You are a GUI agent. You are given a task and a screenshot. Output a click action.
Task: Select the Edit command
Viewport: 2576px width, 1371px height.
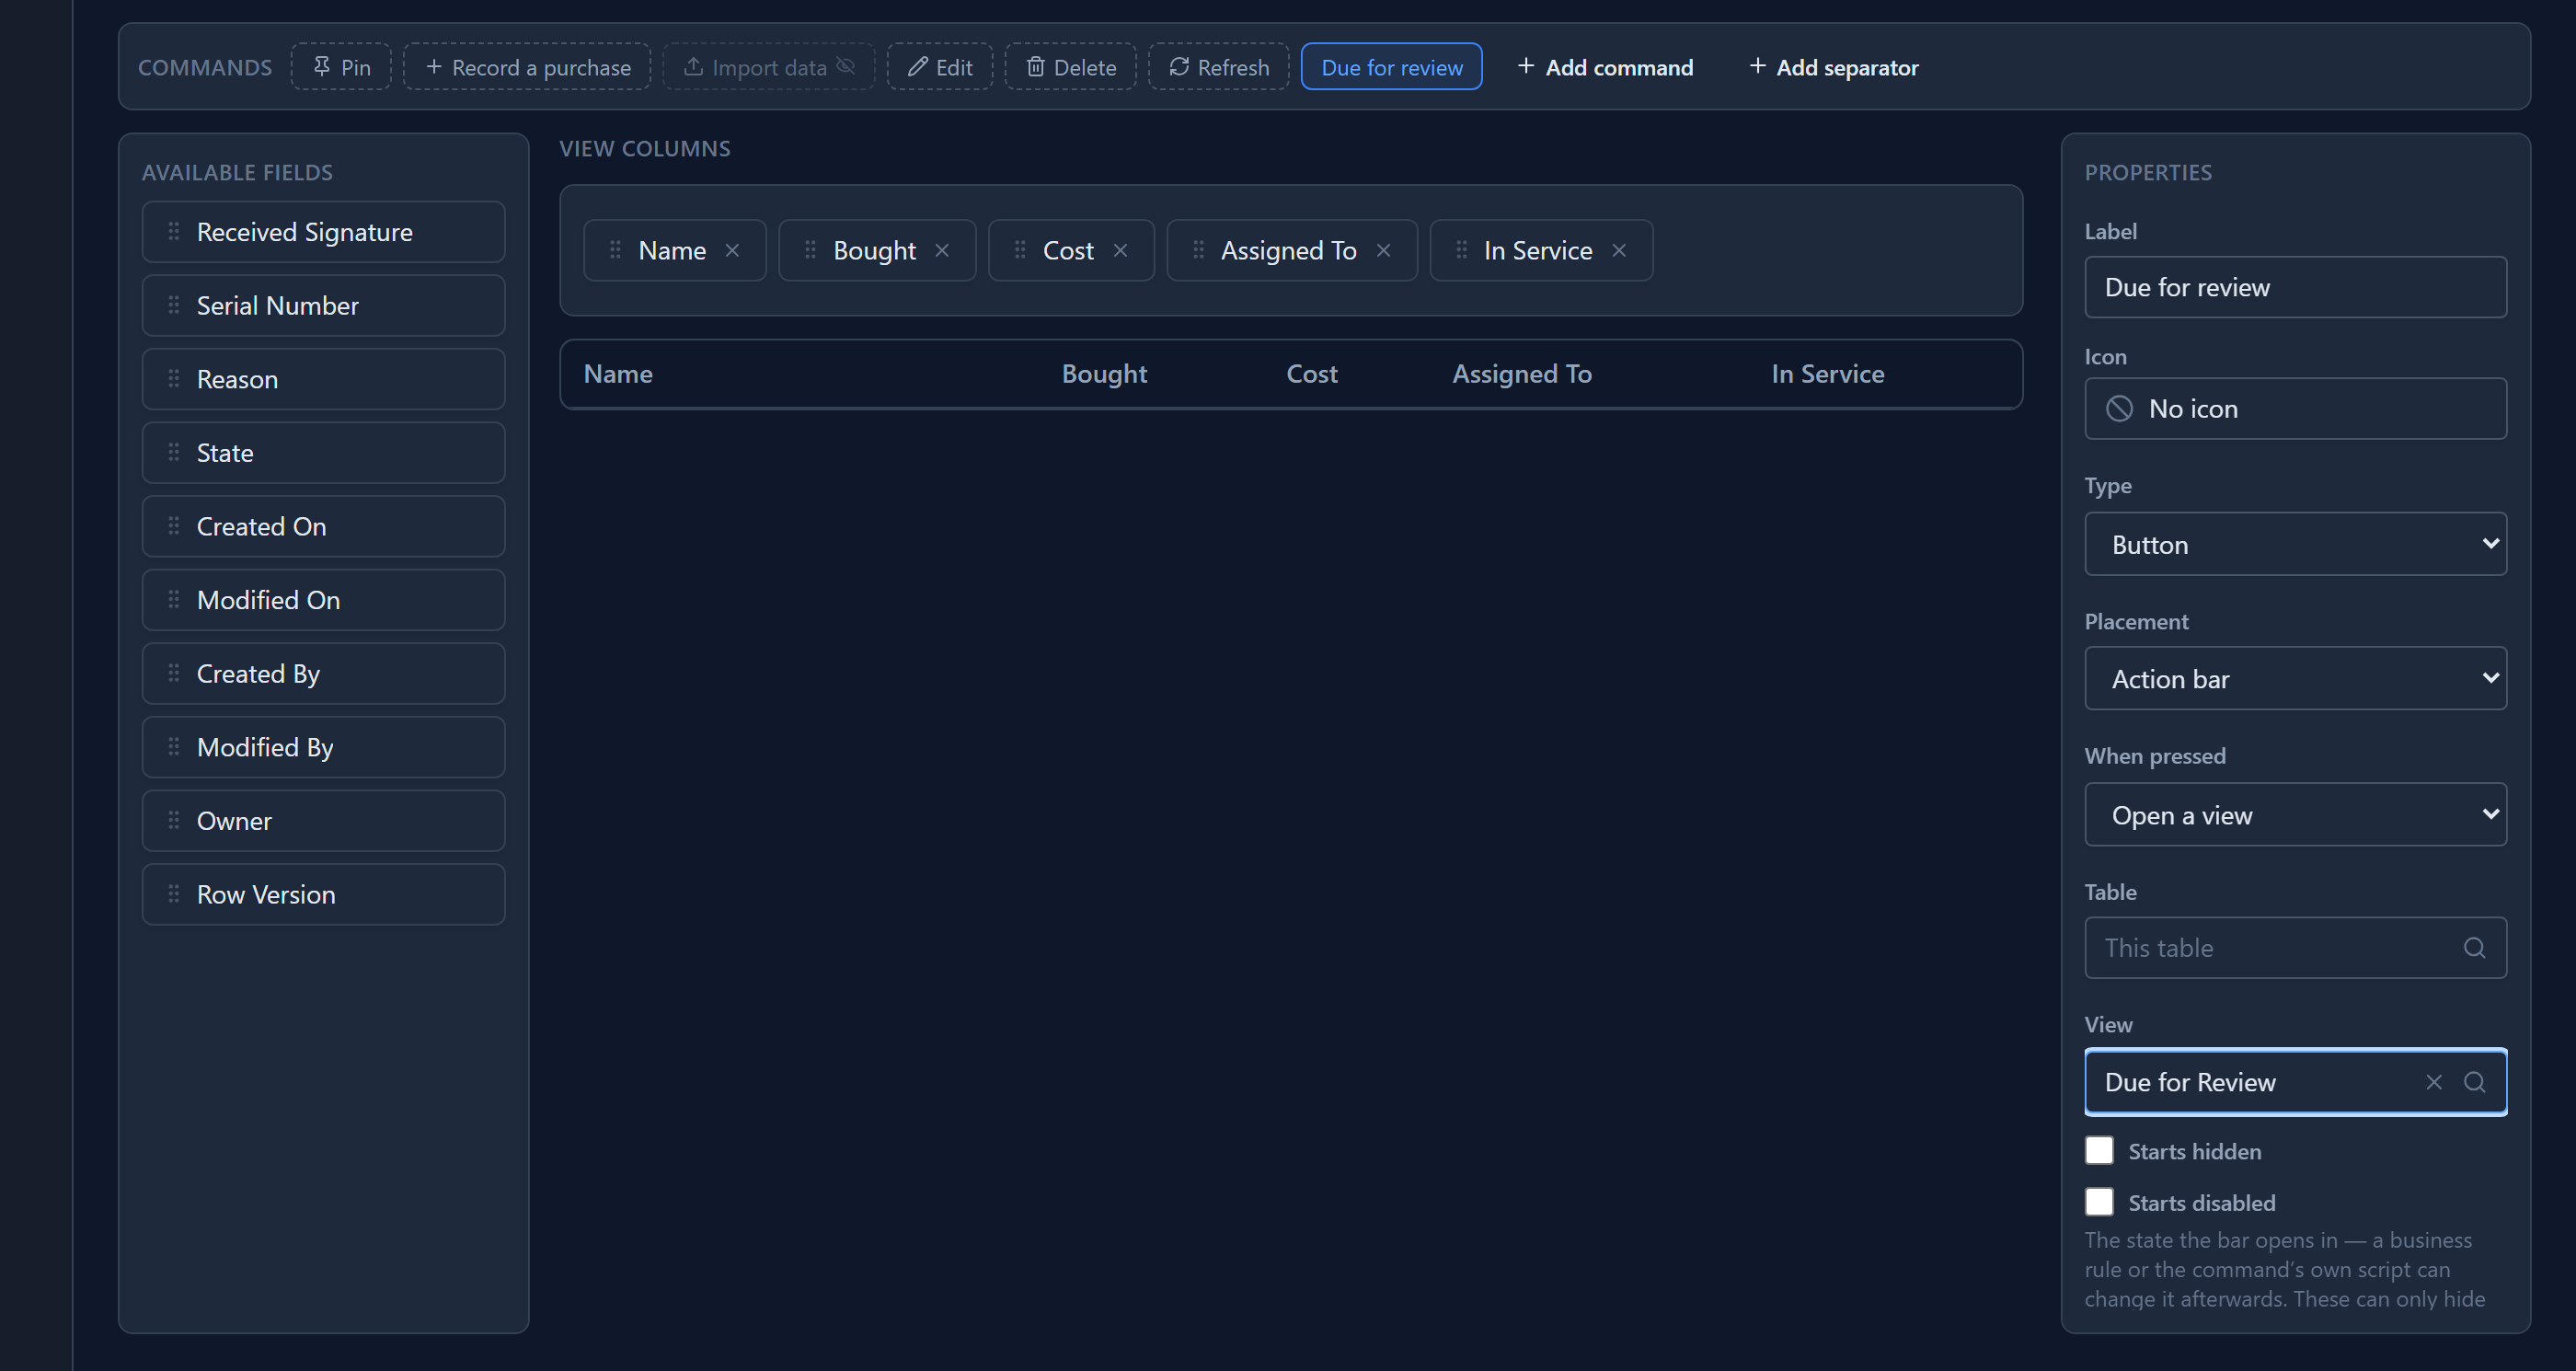pyautogui.click(x=939, y=67)
